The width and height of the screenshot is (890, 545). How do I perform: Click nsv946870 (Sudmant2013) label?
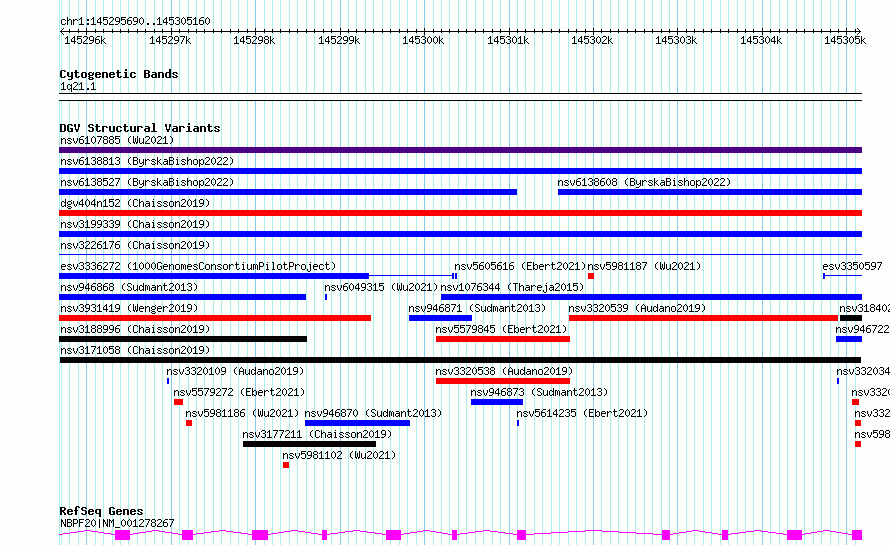click(373, 413)
